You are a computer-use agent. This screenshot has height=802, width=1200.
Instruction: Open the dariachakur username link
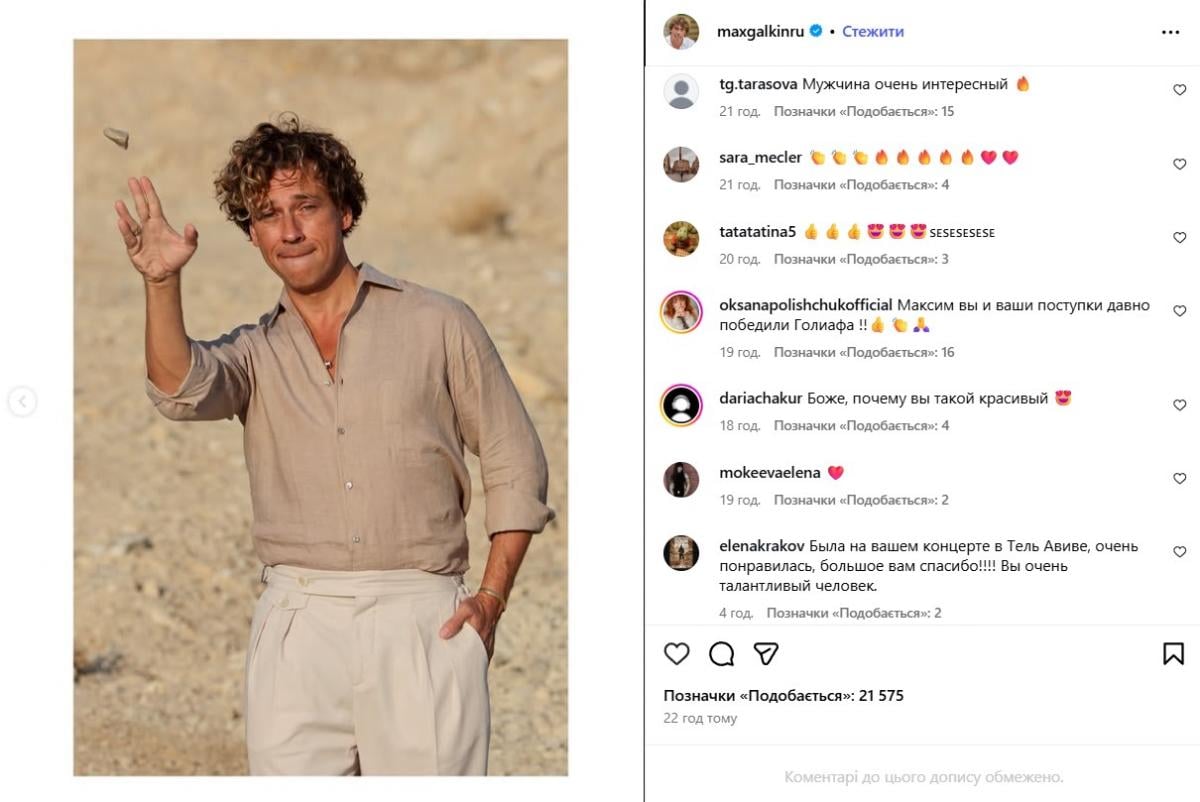point(760,398)
